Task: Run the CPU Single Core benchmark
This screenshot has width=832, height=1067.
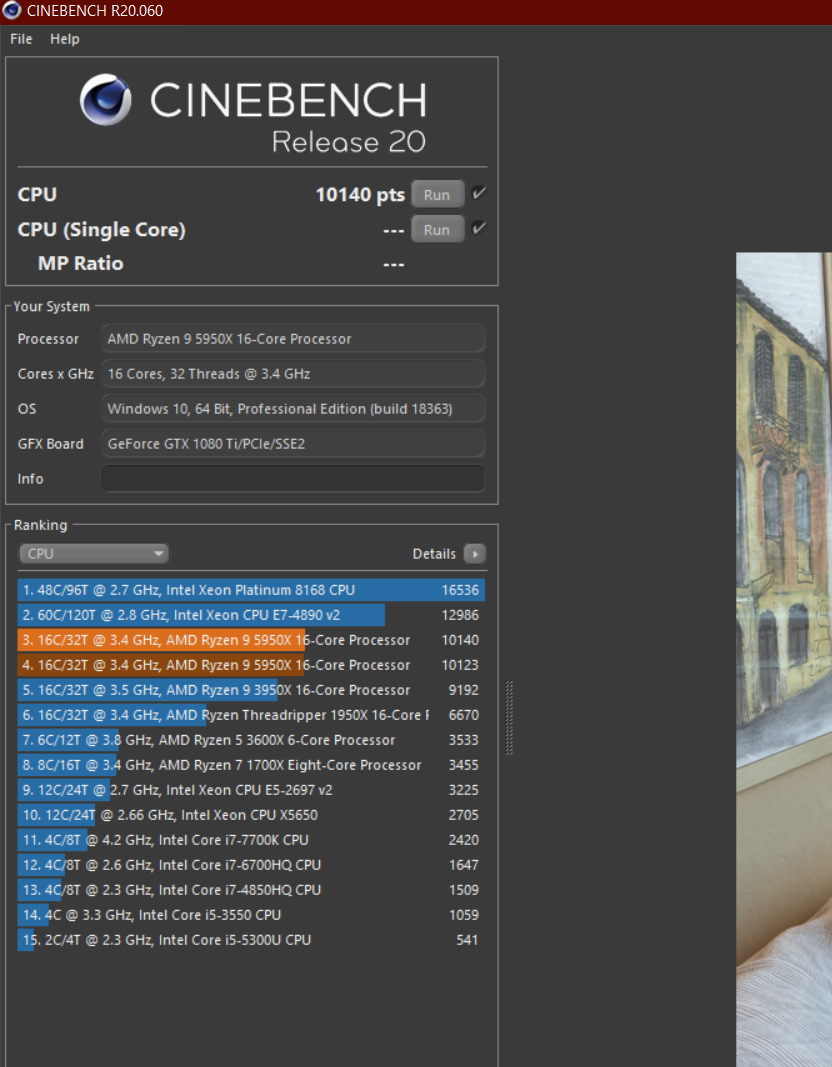Action: click(x=437, y=230)
